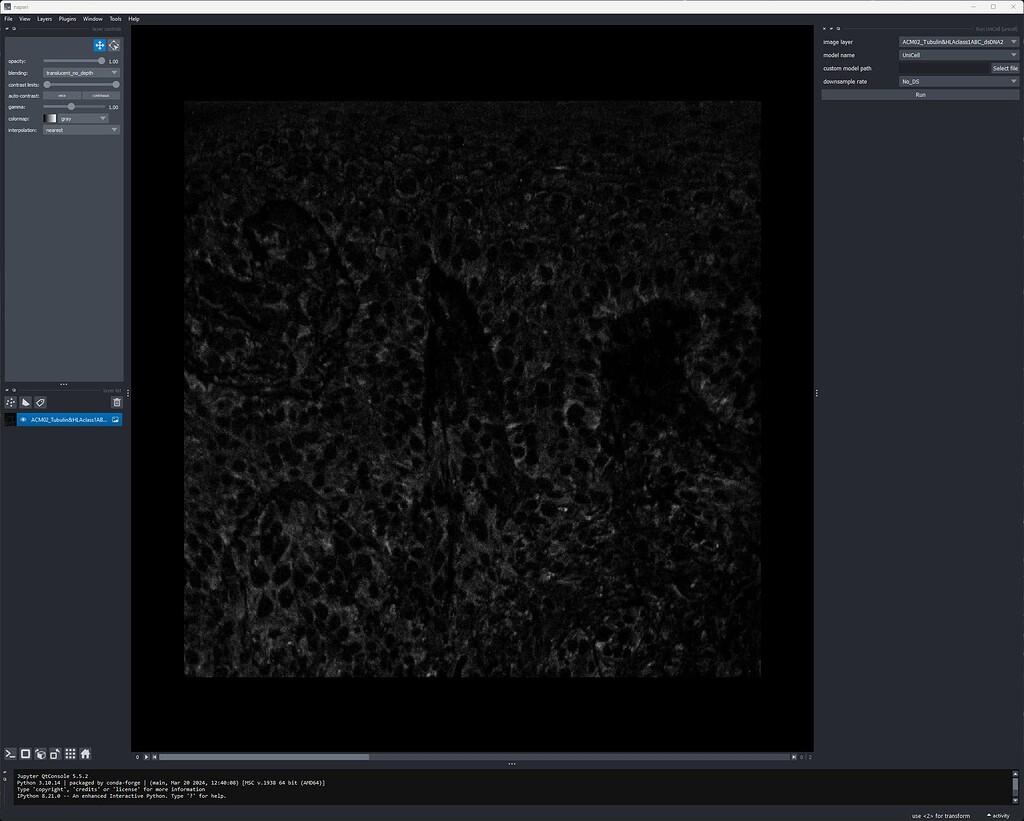Expand the colormap gray dropdown

click(x=82, y=118)
